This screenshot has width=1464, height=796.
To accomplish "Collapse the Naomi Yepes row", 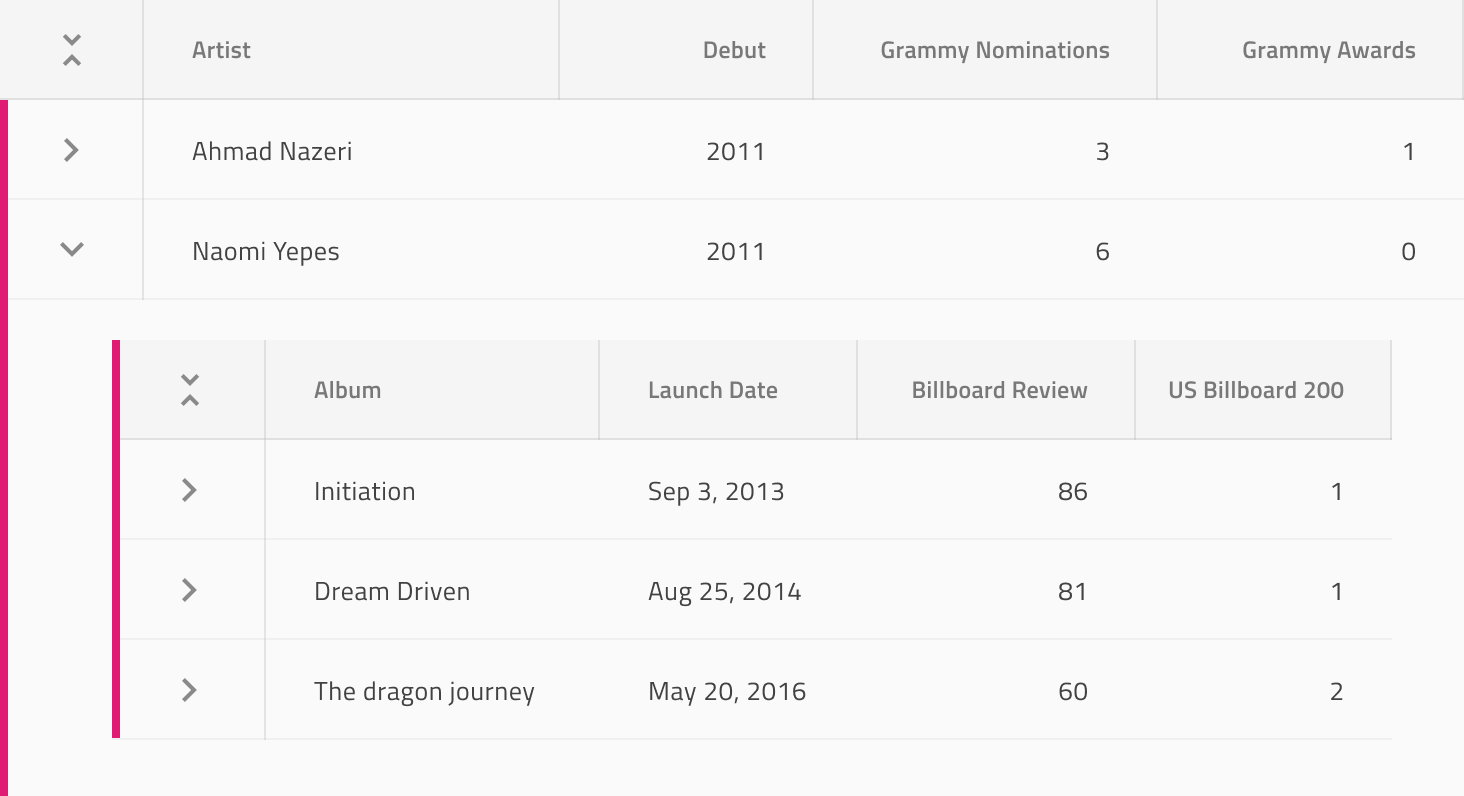I will [71, 250].
